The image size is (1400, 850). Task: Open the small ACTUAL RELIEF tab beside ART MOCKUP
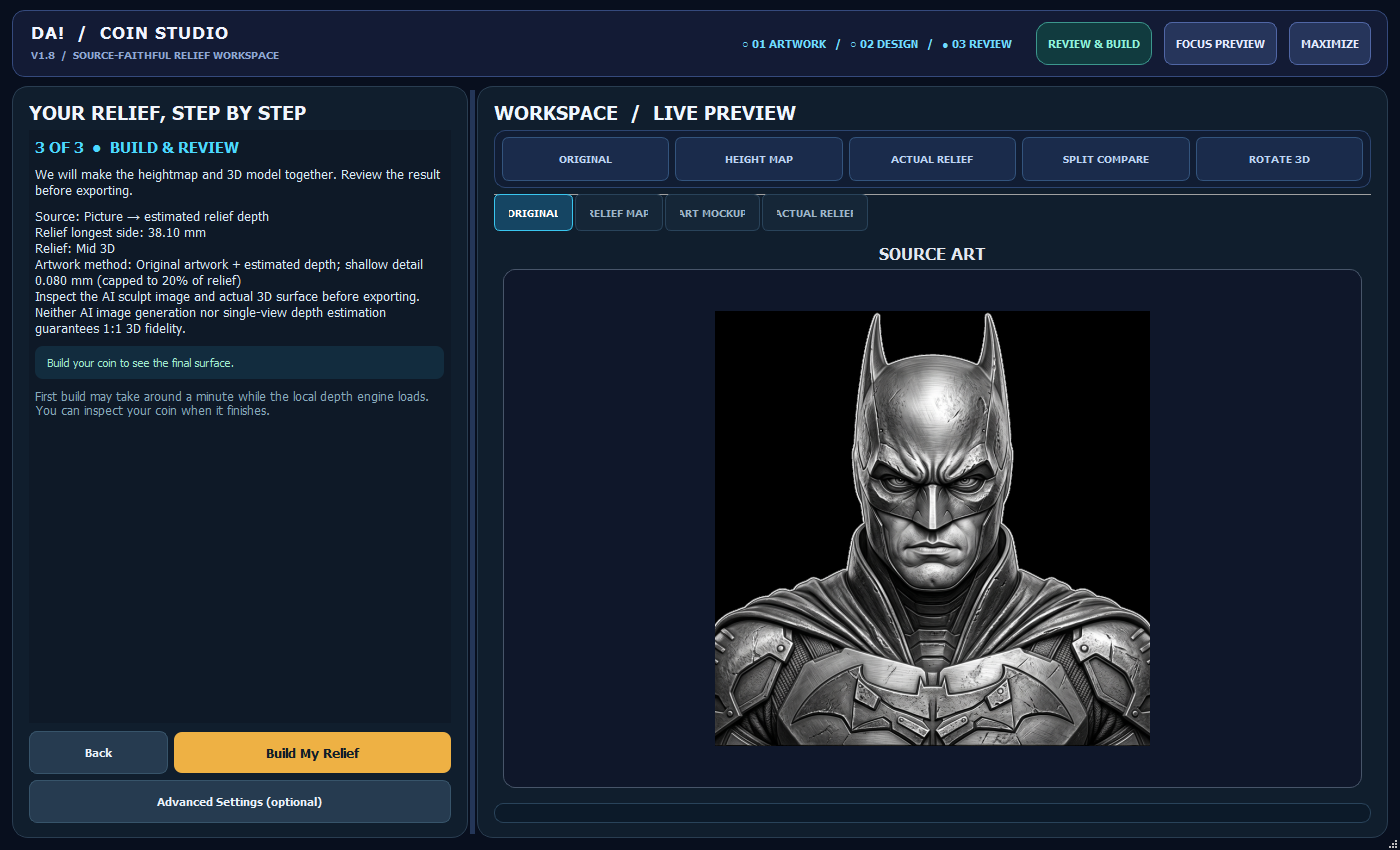[815, 213]
